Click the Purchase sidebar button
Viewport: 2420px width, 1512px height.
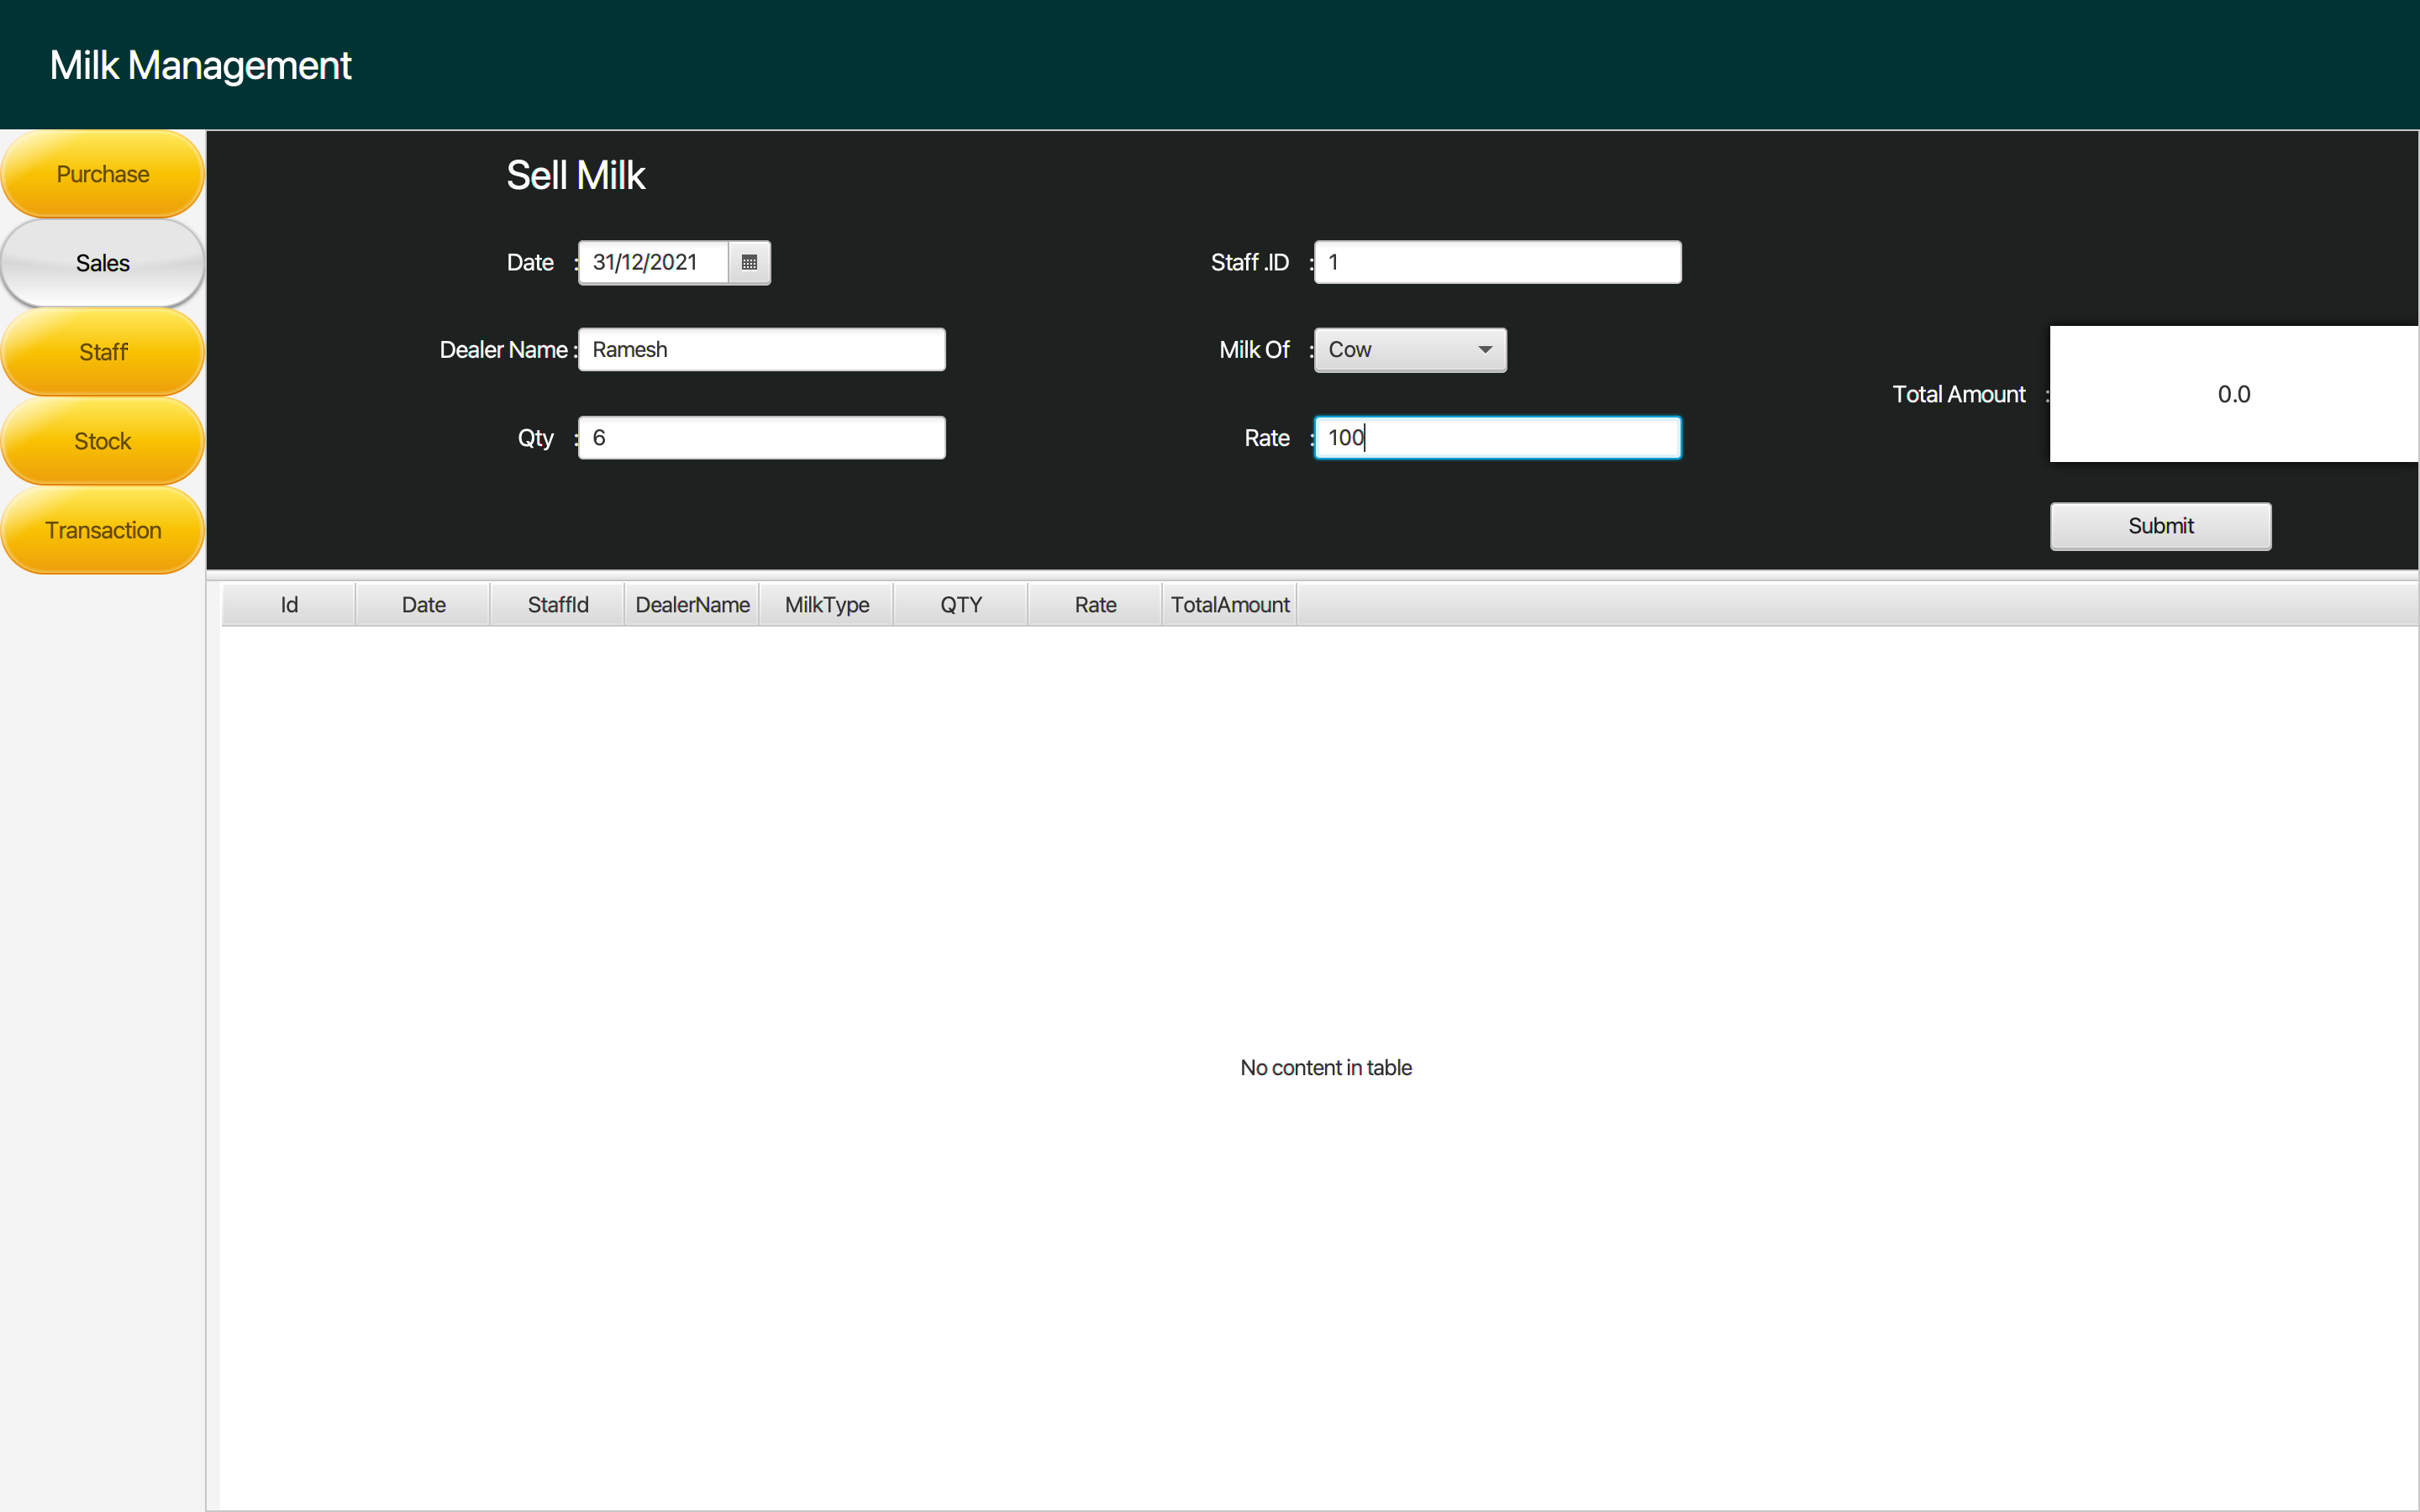102,173
